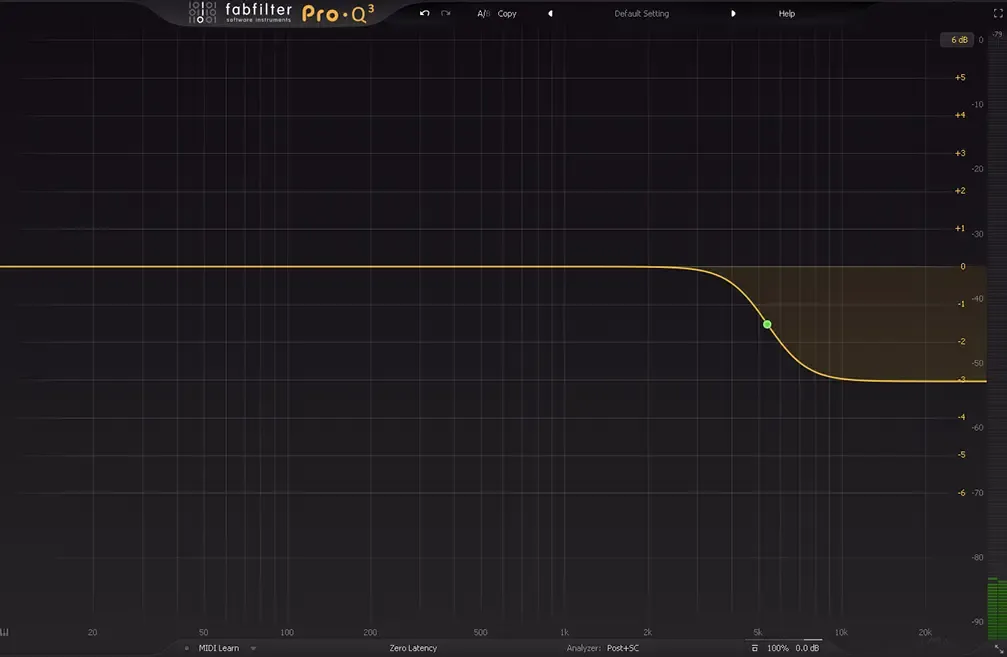Viewport: 1007px width, 657px height.
Task: Click the "Analyzer:" label
Action: click(x=584, y=648)
